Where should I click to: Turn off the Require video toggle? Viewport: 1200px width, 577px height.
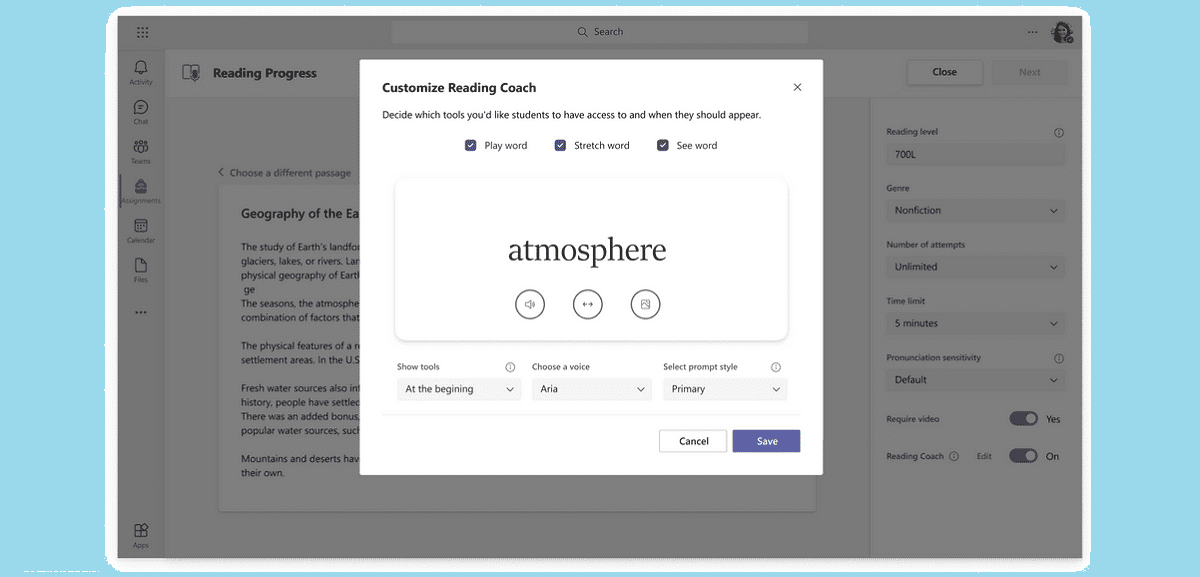point(1023,419)
